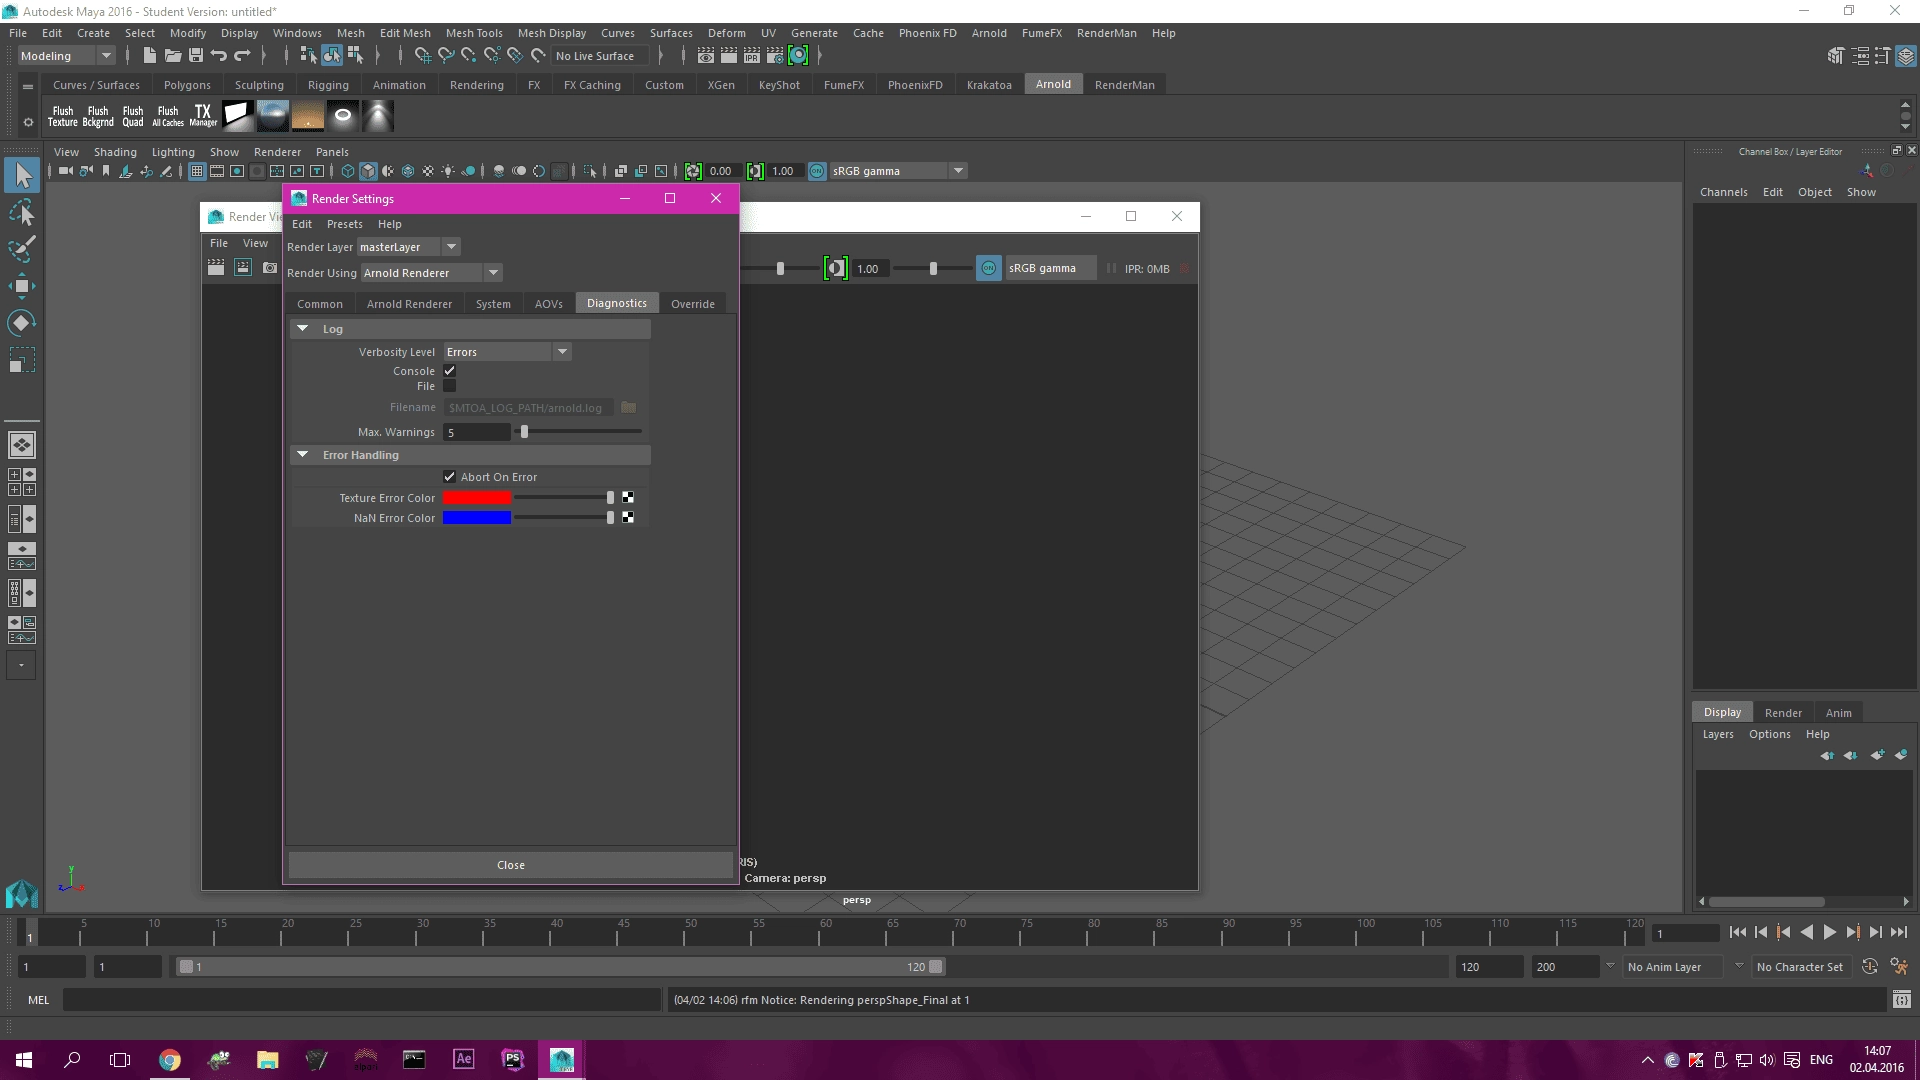This screenshot has width=1920, height=1080.
Task: Collapse the Error Handling section
Action: click(x=302, y=455)
